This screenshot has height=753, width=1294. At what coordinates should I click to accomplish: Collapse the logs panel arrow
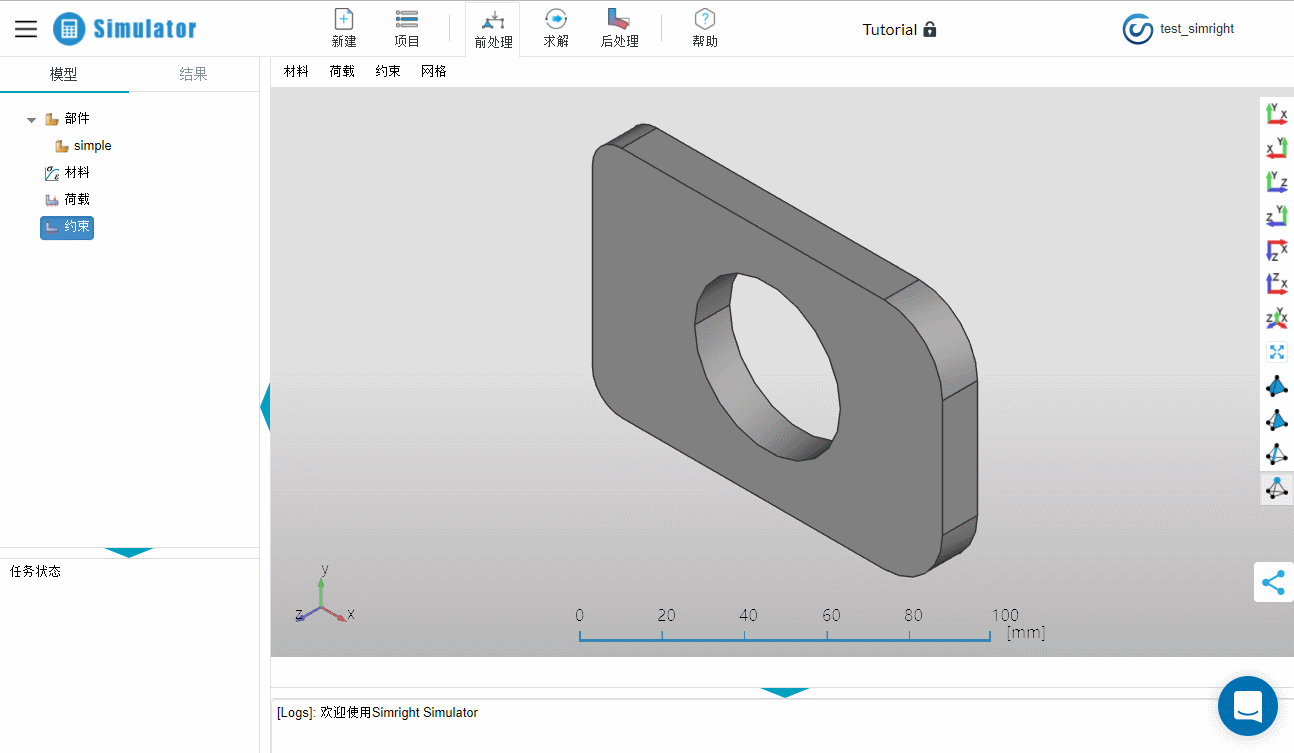tap(785, 692)
